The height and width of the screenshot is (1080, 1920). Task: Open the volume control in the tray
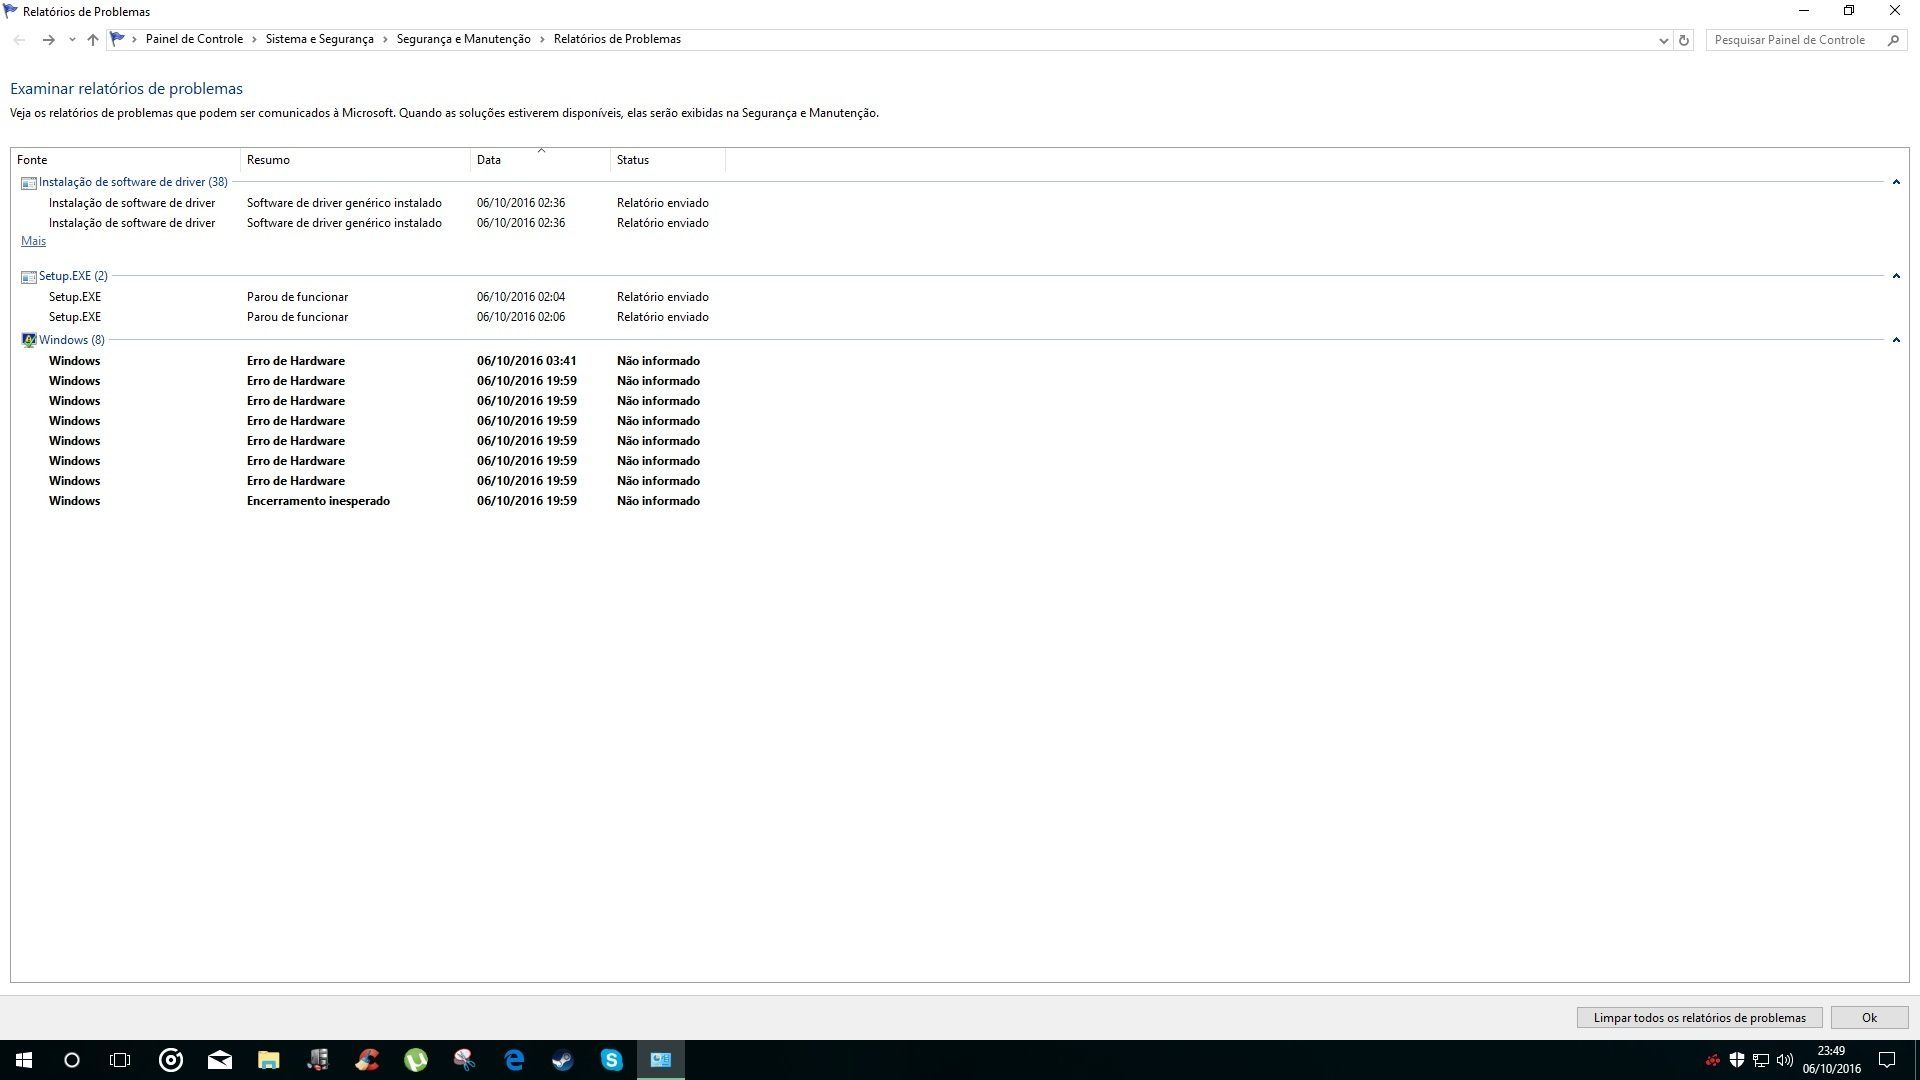pos(1785,1060)
